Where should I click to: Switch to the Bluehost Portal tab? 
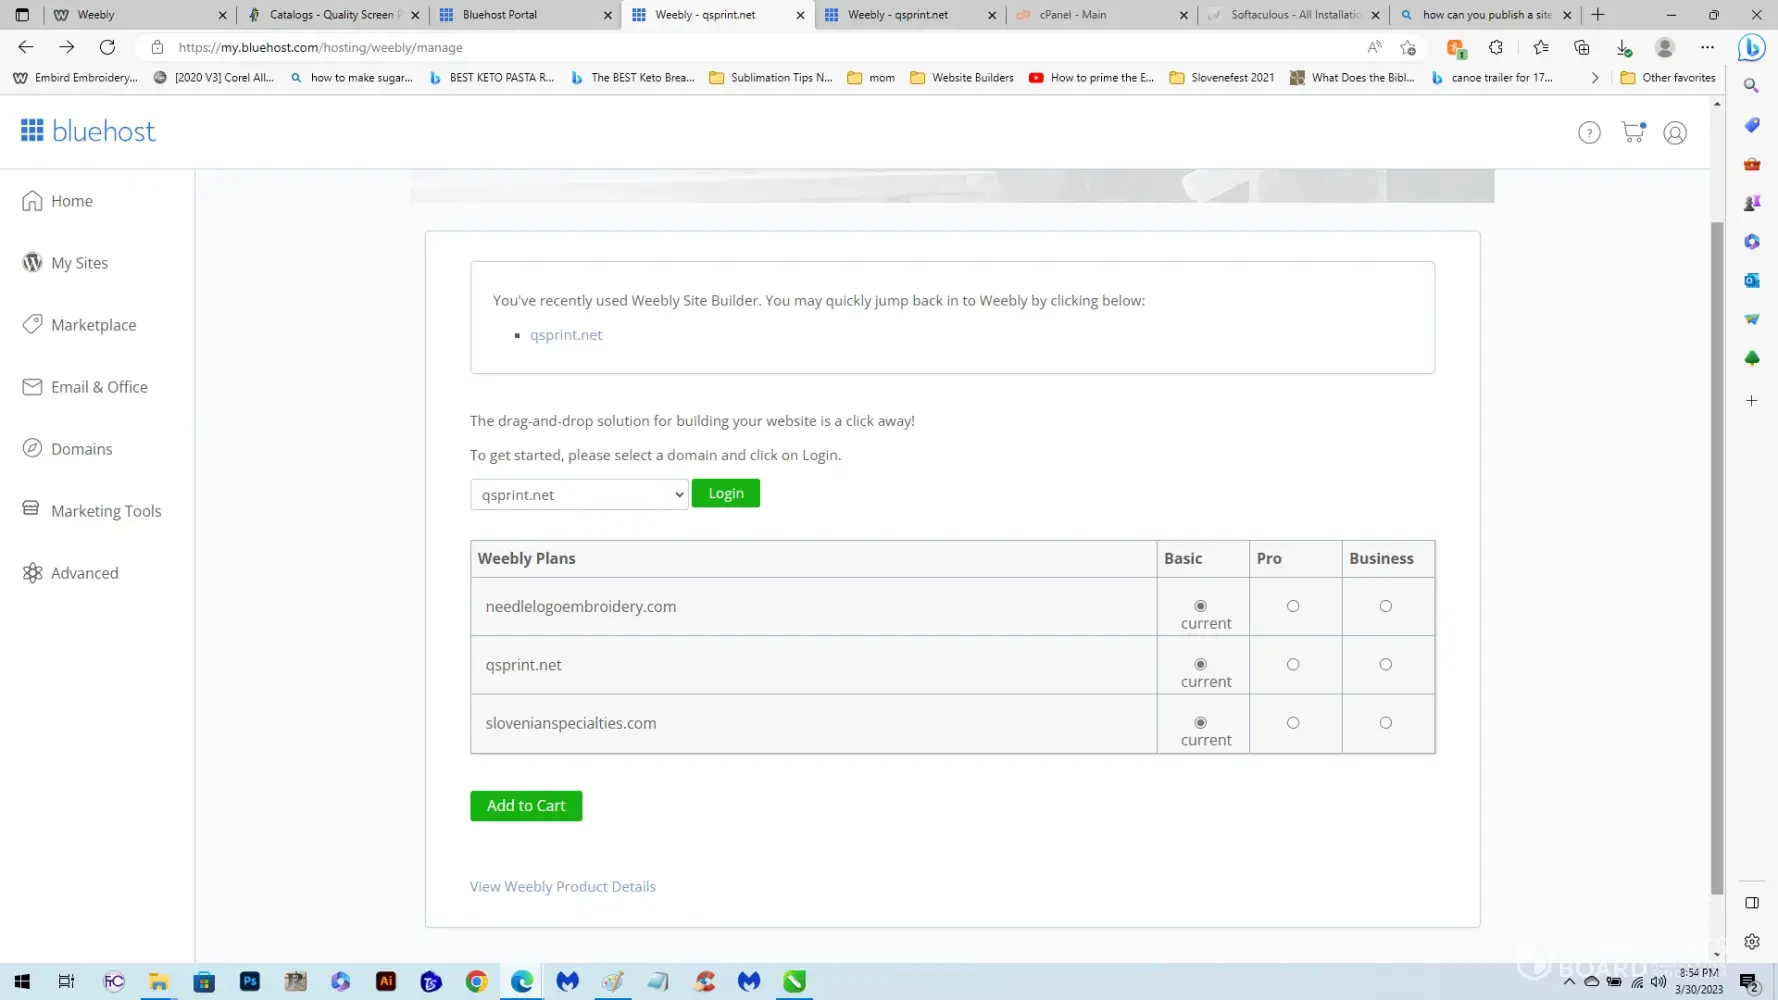[x=525, y=15]
